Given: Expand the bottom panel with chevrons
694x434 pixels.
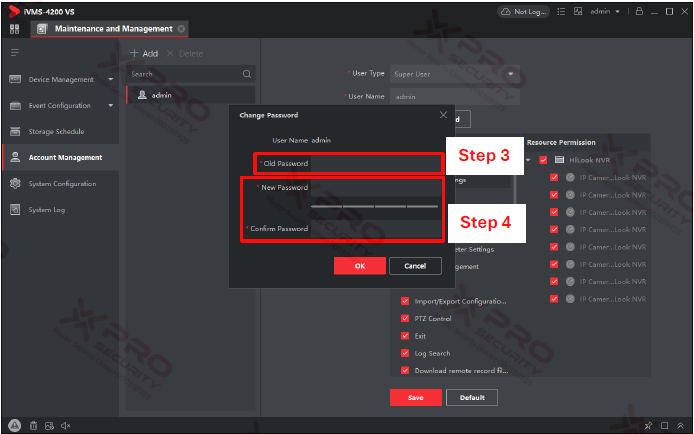Looking at the screenshot, I should click(x=680, y=426).
